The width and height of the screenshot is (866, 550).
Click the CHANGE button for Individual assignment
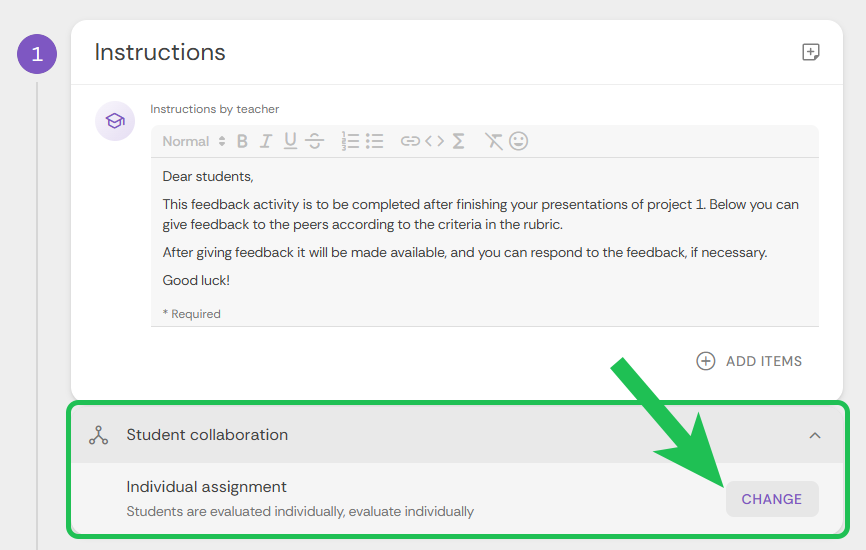point(771,499)
